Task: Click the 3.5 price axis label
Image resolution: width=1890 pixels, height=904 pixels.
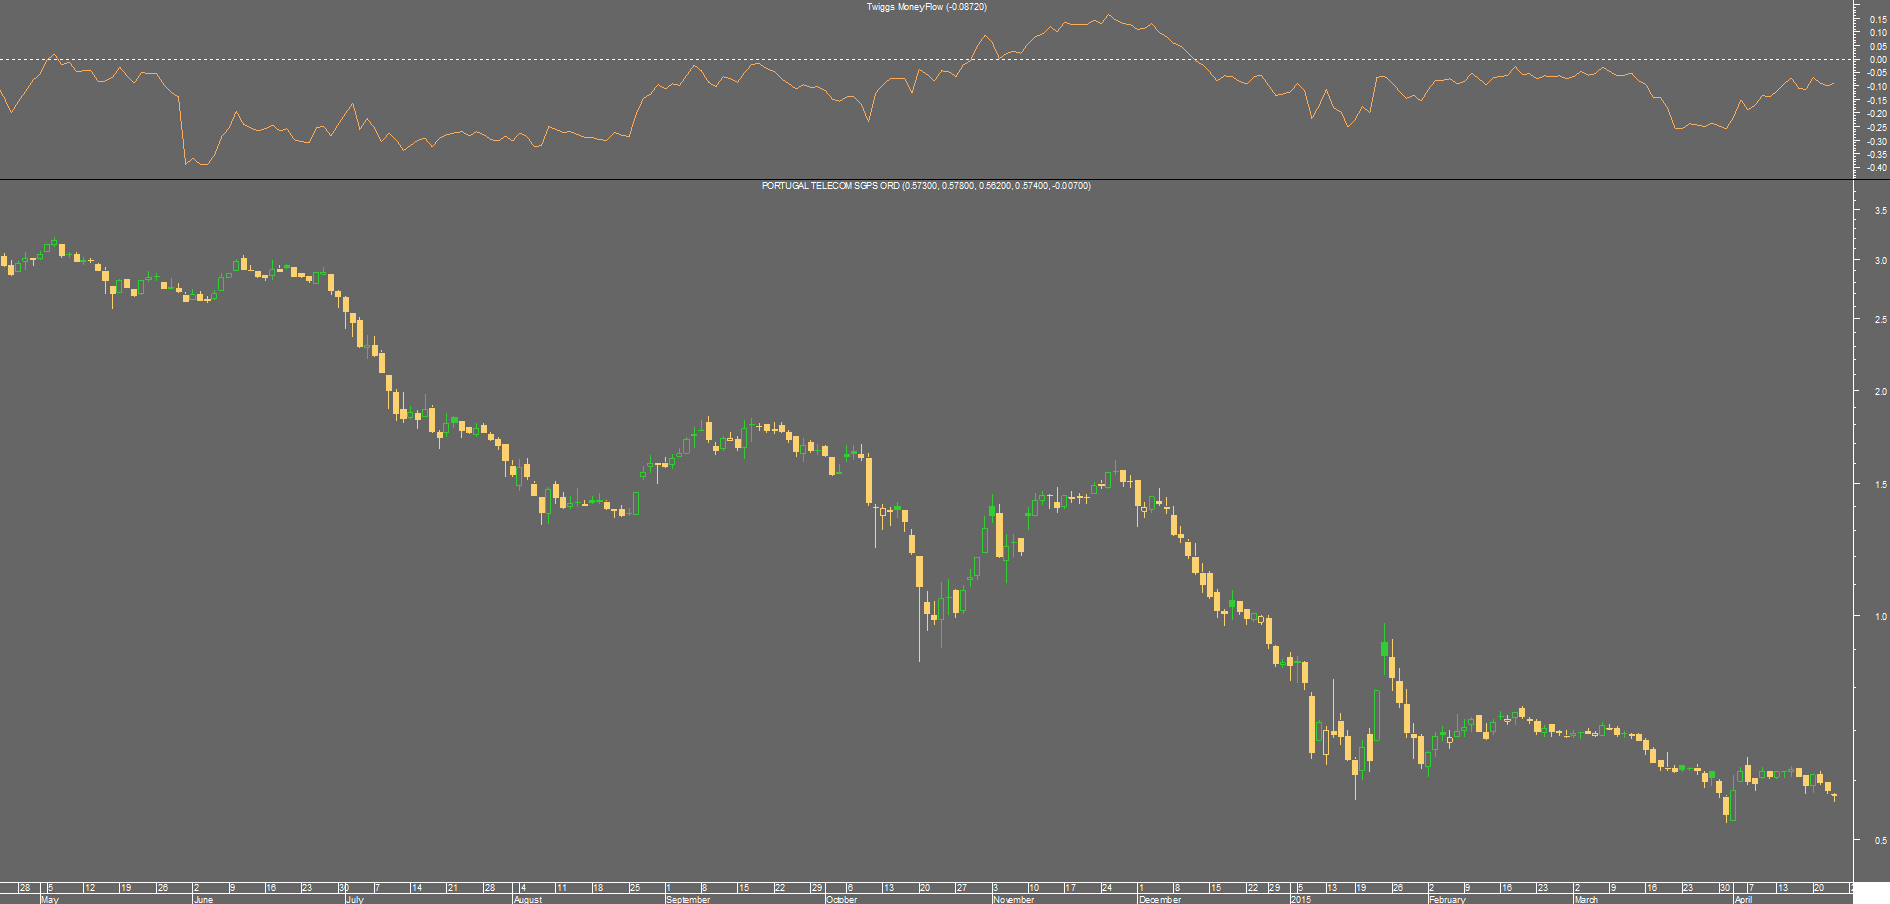Action: tap(1881, 211)
